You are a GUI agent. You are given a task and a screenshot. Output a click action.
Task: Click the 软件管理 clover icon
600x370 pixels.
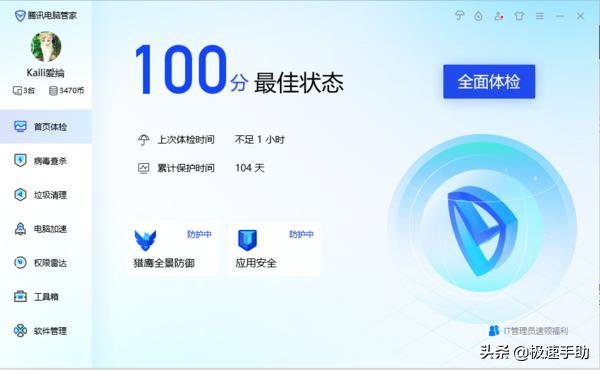(20, 330)
